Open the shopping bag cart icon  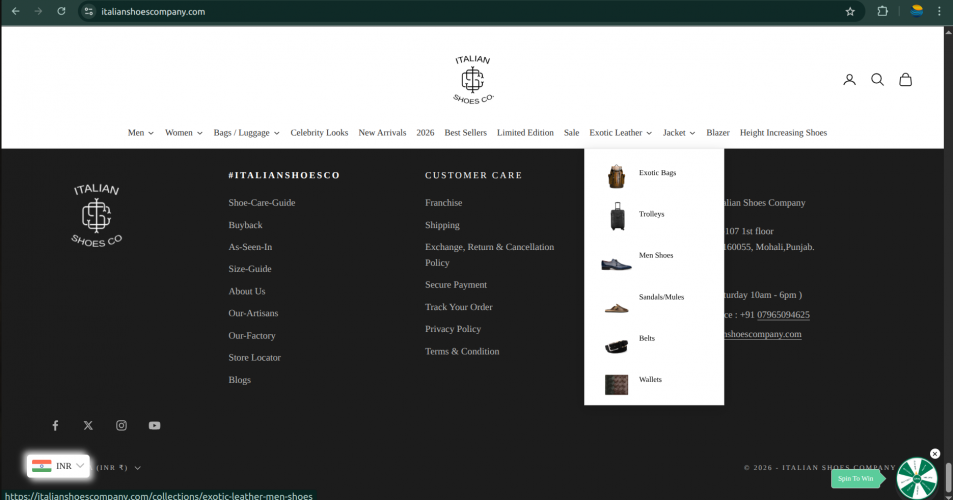pos(905,80)
